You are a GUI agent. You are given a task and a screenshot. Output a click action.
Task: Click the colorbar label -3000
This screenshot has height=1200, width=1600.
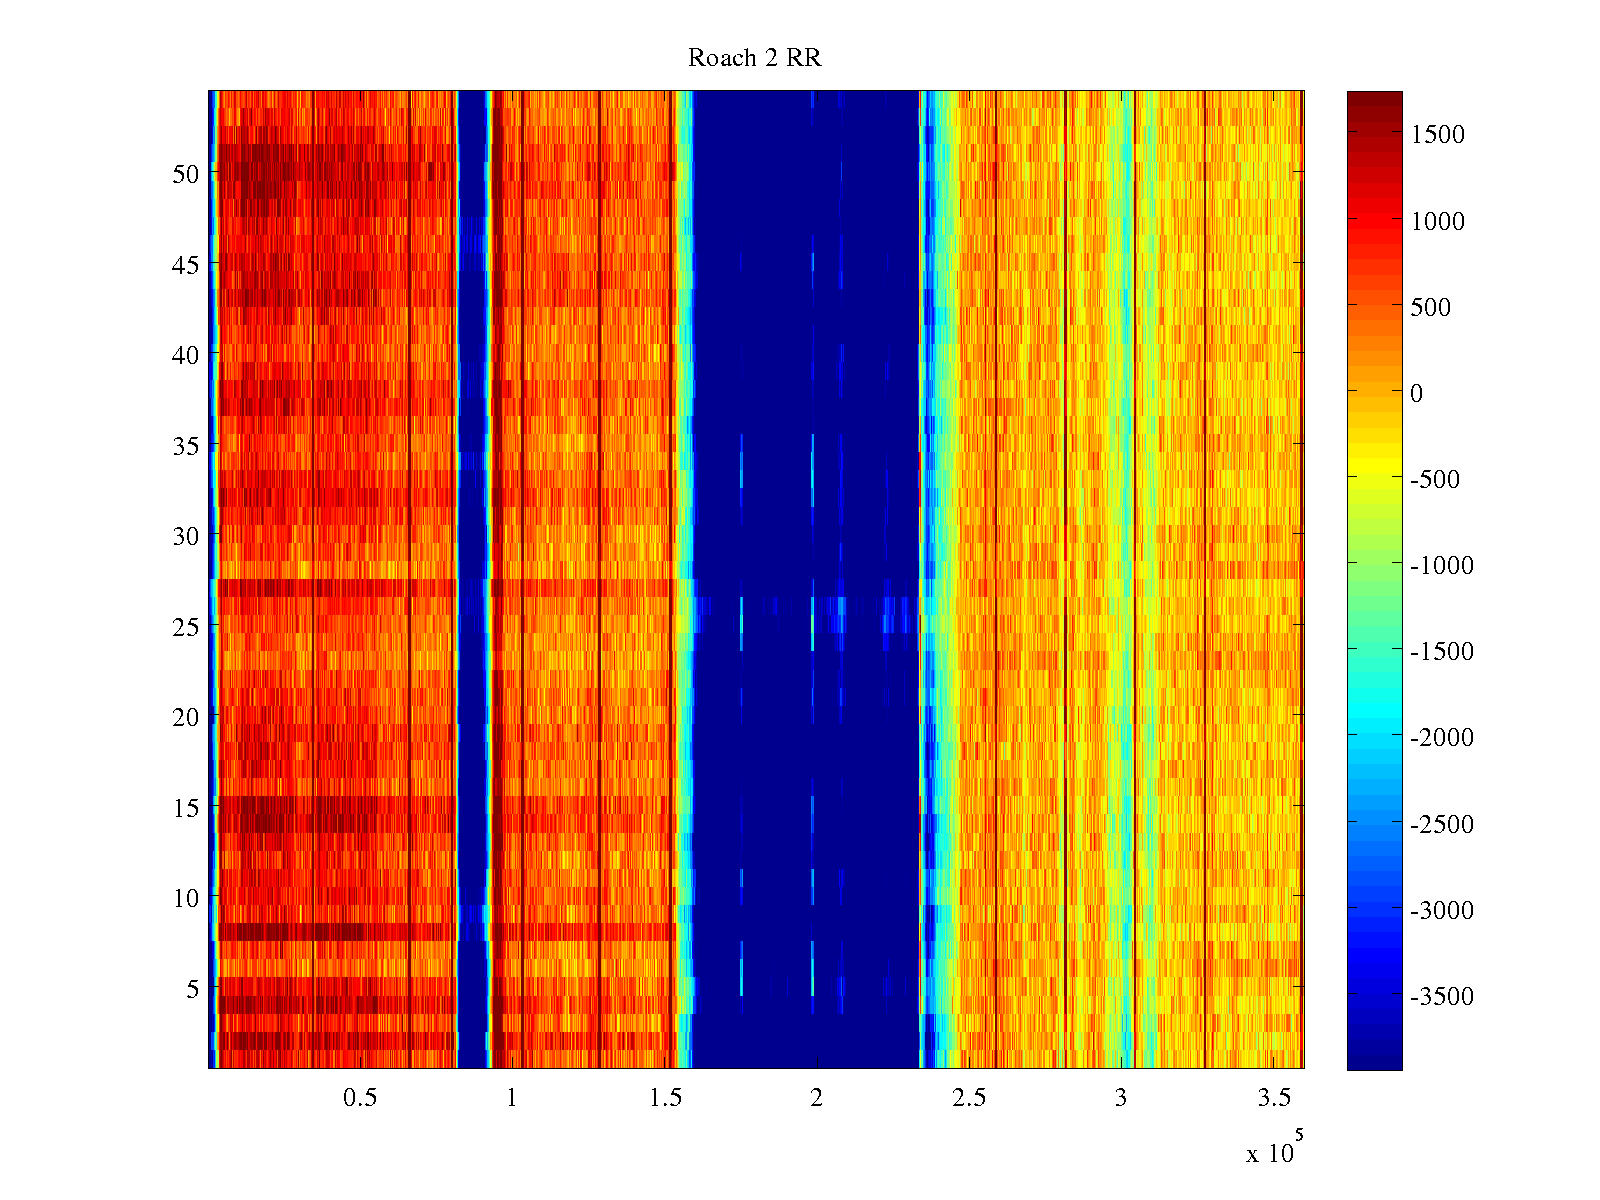1442,910
